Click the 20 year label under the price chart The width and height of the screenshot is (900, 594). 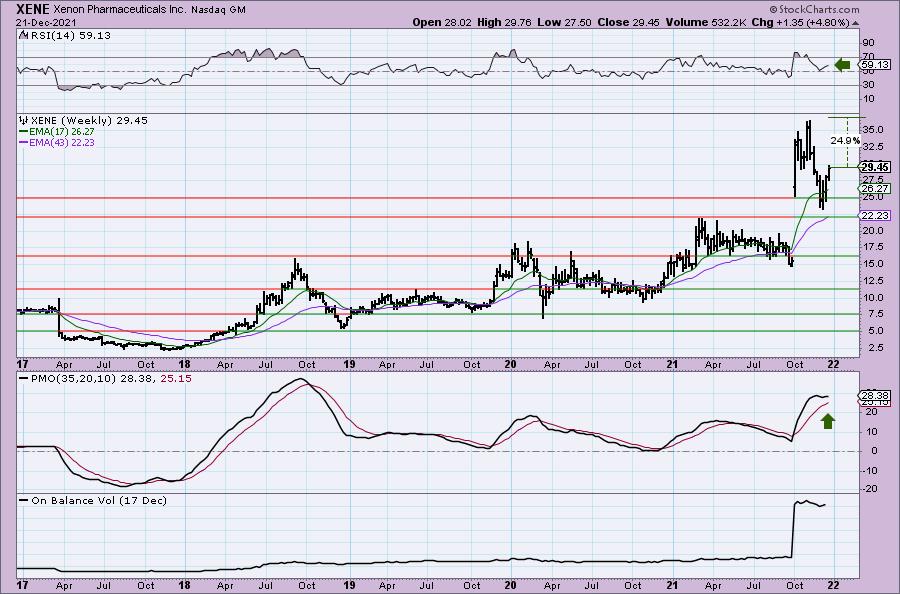coord(510,364)
